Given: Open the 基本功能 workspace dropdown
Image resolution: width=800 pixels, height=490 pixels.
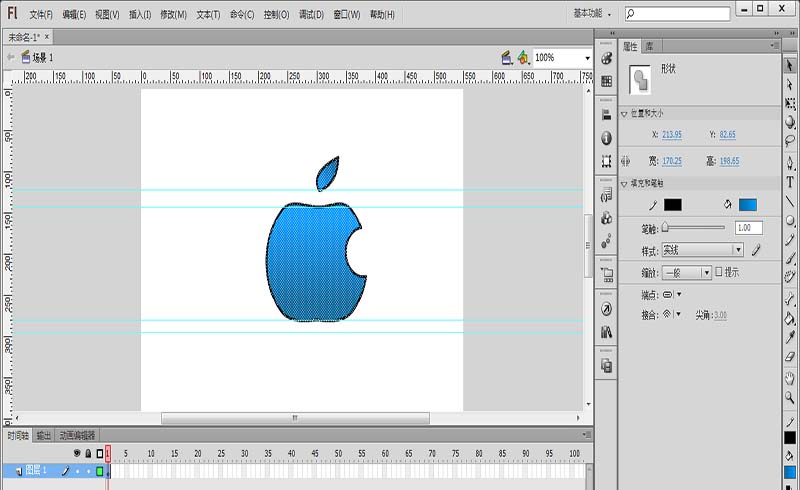Looking at the screenshot, I should [x=592, y=14].
